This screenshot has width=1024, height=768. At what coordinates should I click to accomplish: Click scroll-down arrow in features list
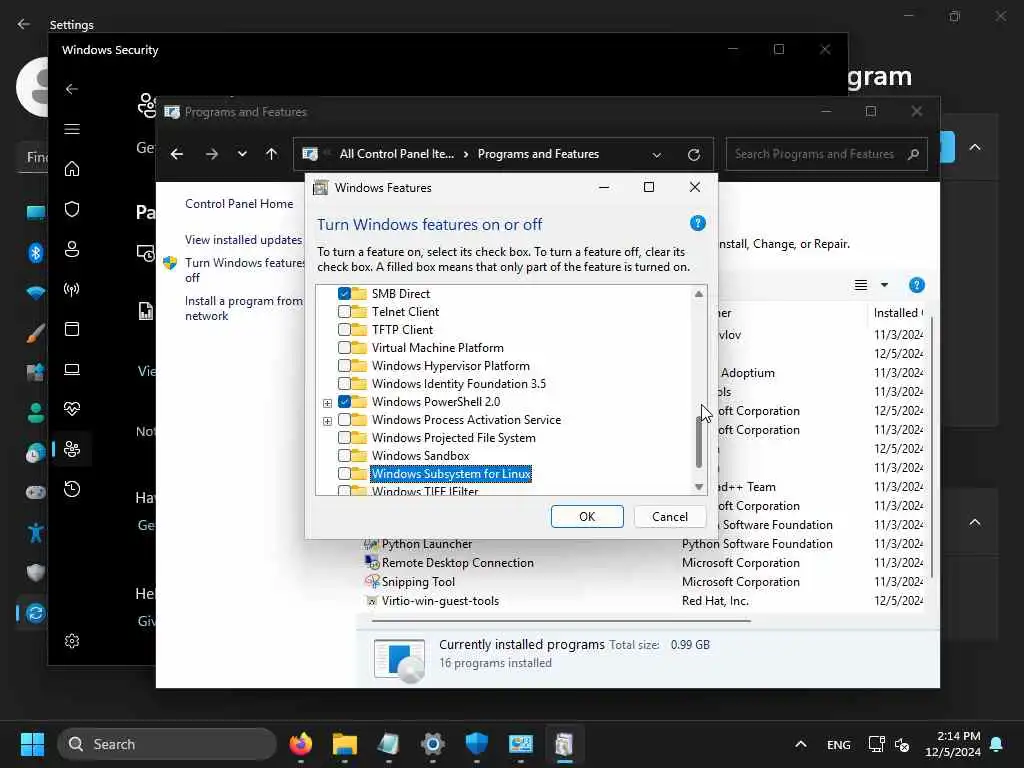[699, 487]
